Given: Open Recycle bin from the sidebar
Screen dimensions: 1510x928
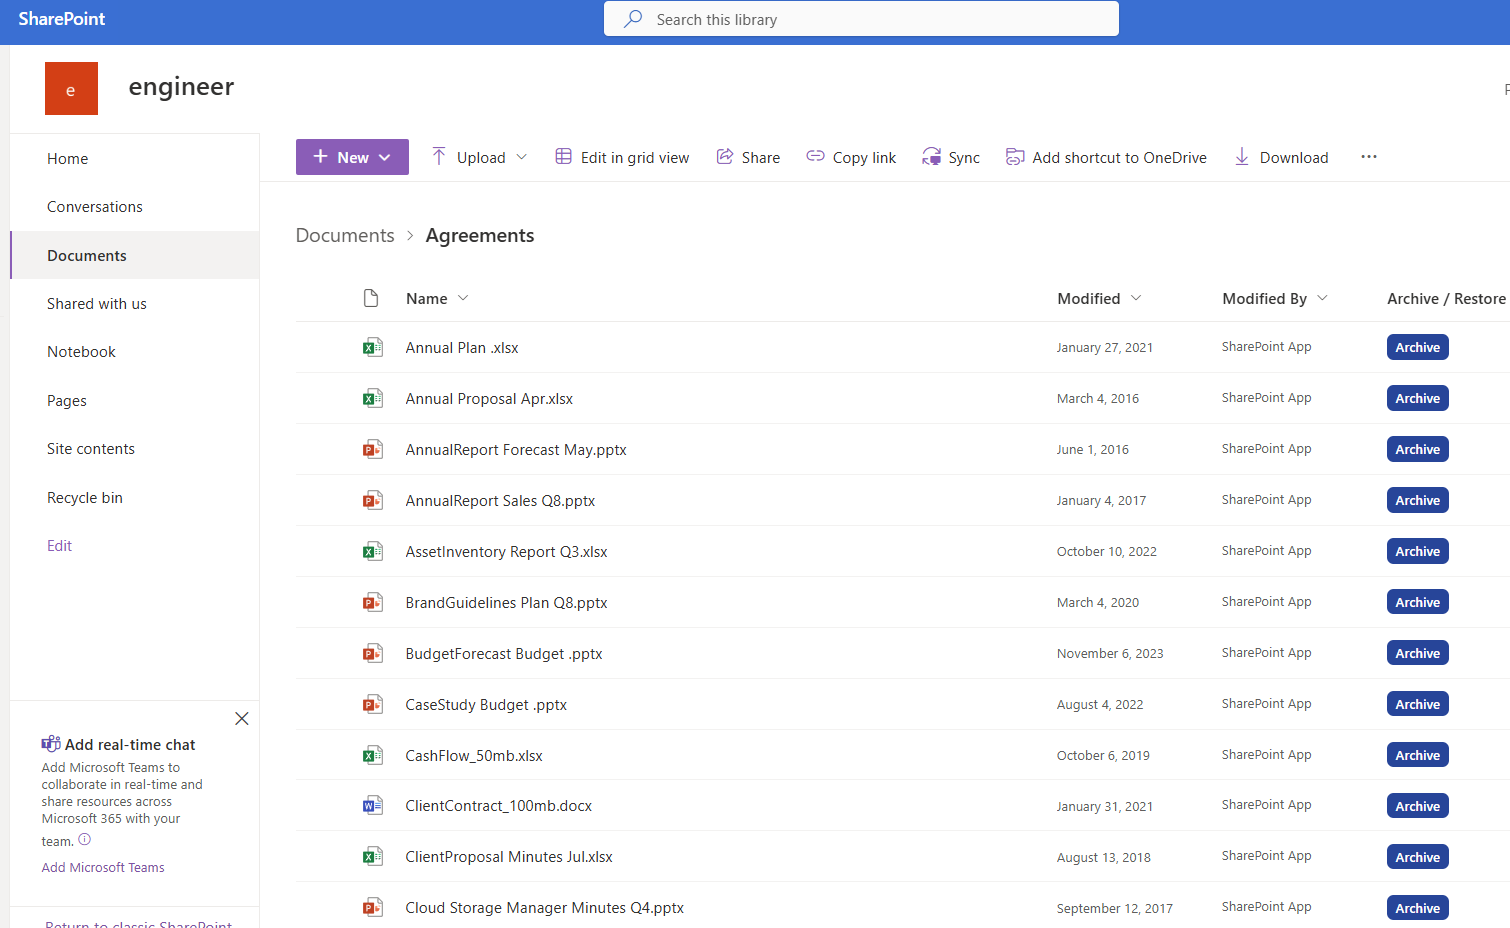Looking at the screenshot, I should click(x=85, y=498).
